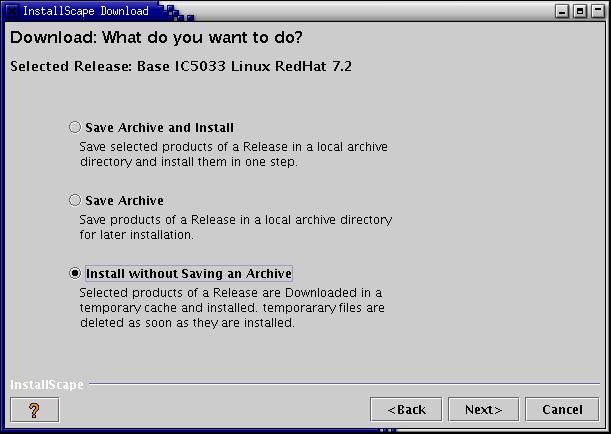Click the InstallScape Download title bar text
Viewport: 611px width, 434px height.
85,11
